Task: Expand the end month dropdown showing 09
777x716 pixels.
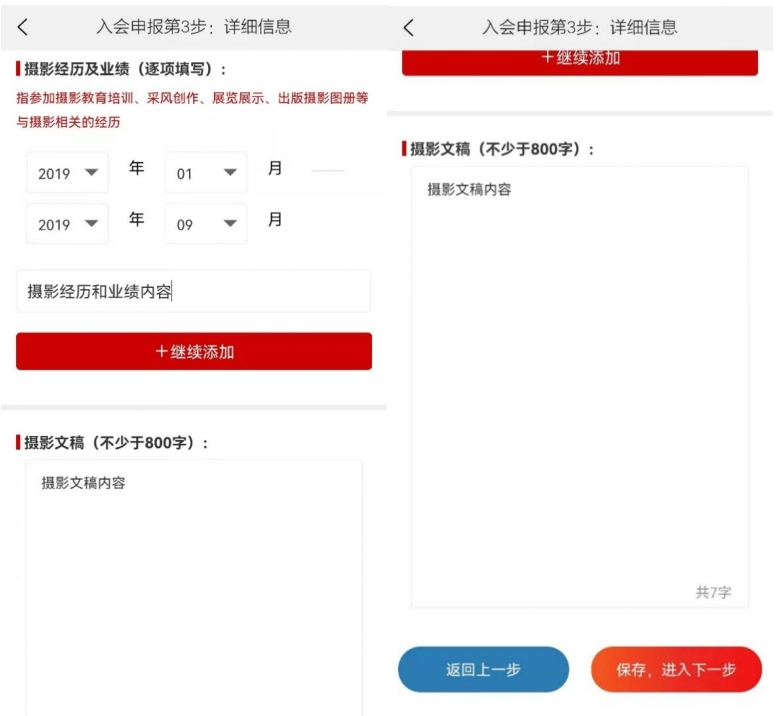Action: (x=205, y=224)
